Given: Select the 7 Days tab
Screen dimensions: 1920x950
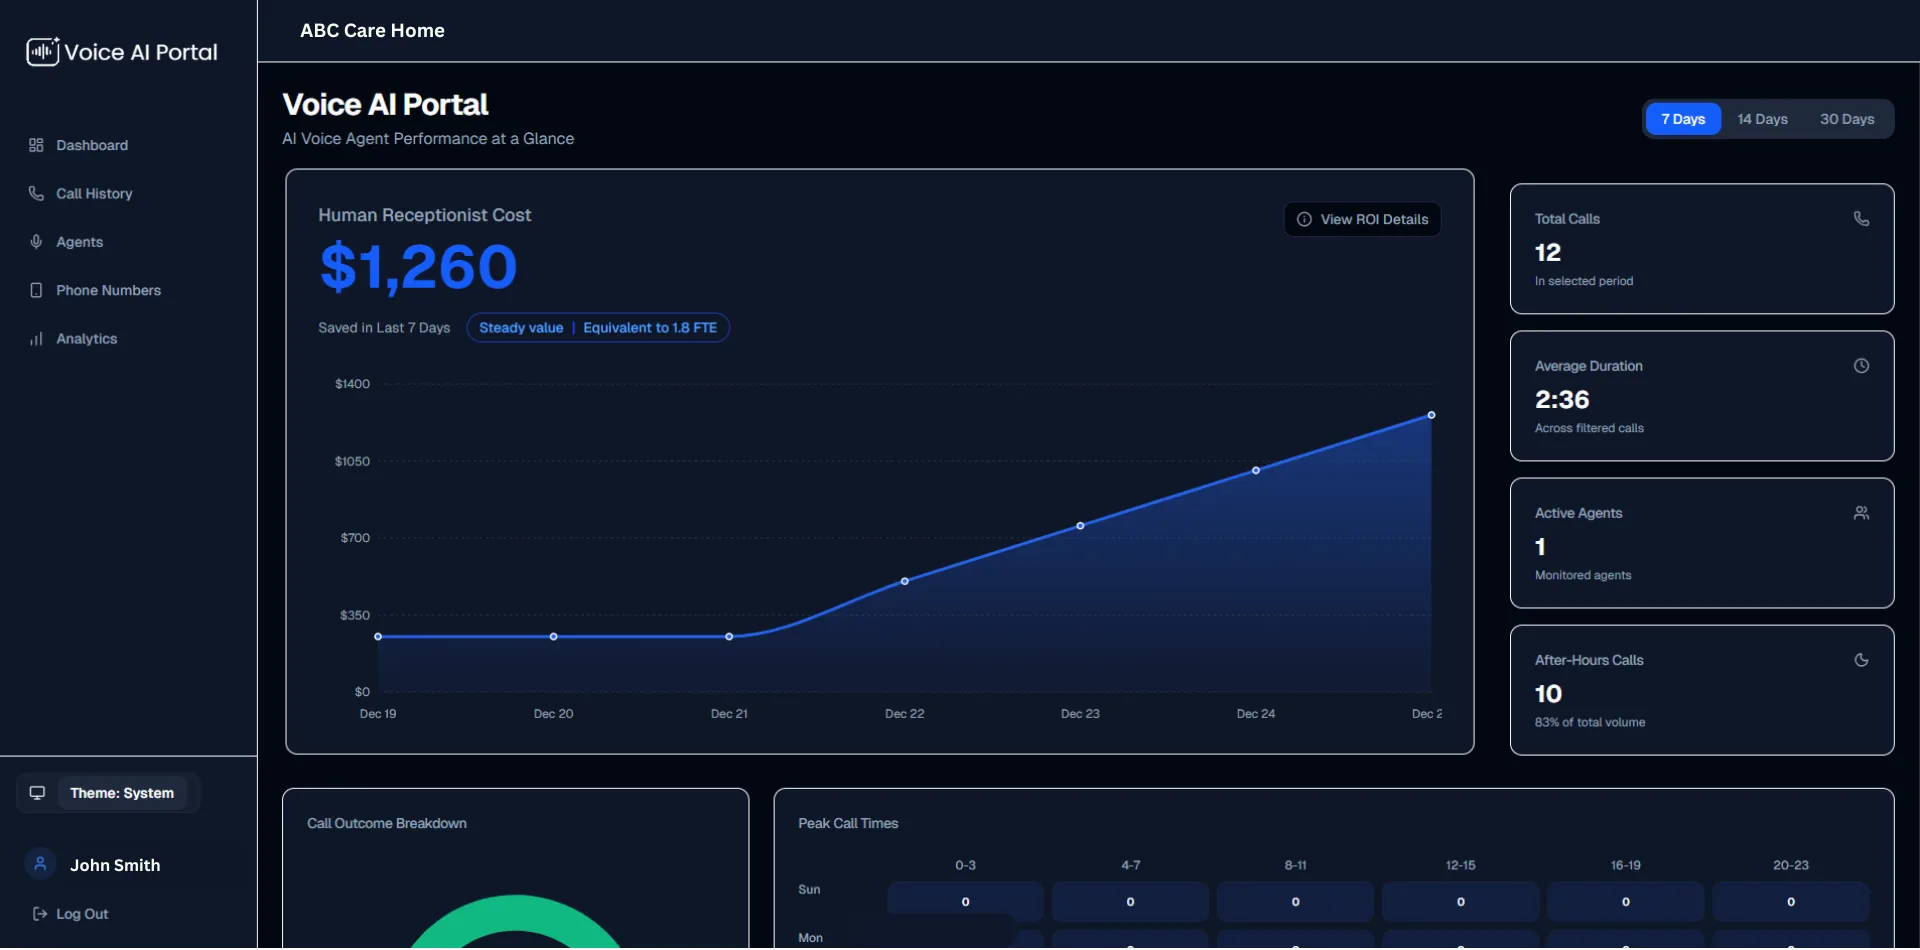Looking at the screenshot, I should point(1683,118).
